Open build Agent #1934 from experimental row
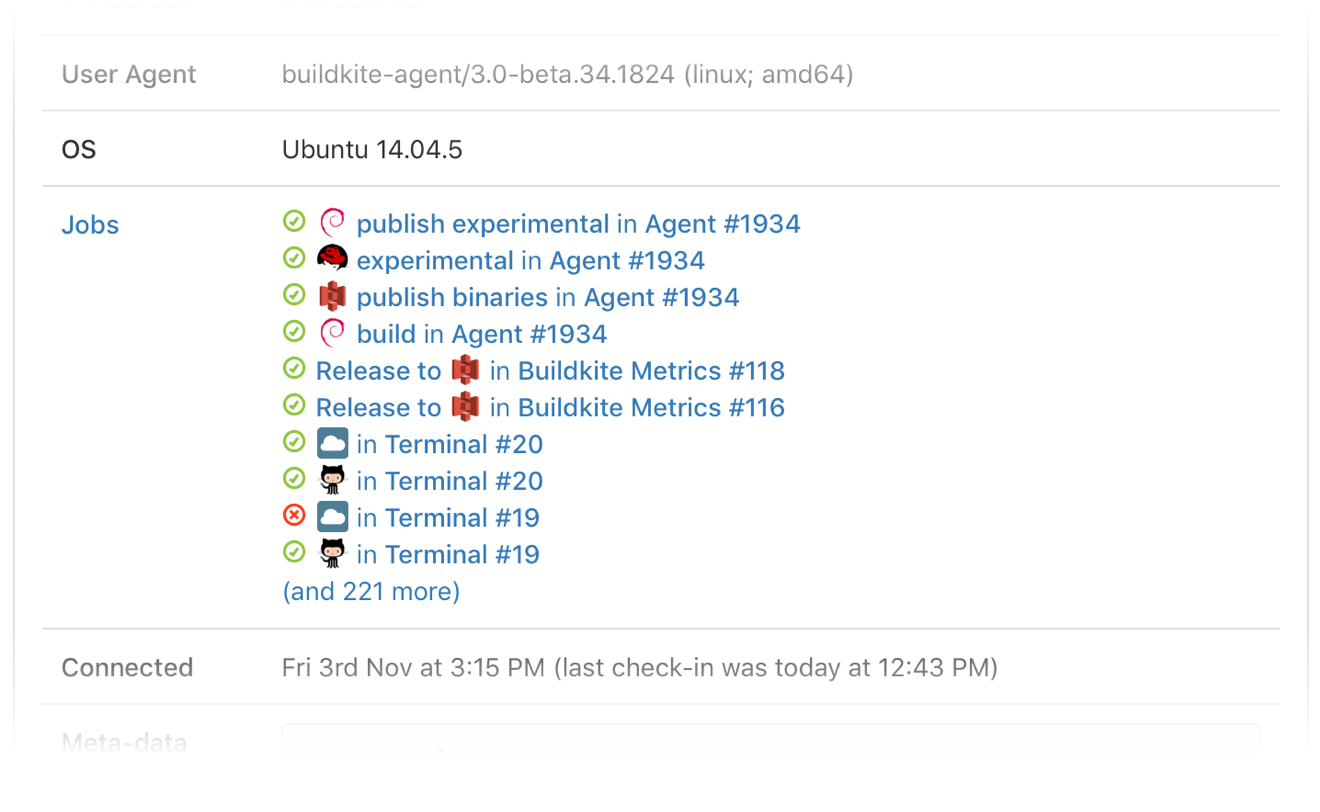Image resolution: width=1320 pixels, height=812 pixels. click(627, 261)
